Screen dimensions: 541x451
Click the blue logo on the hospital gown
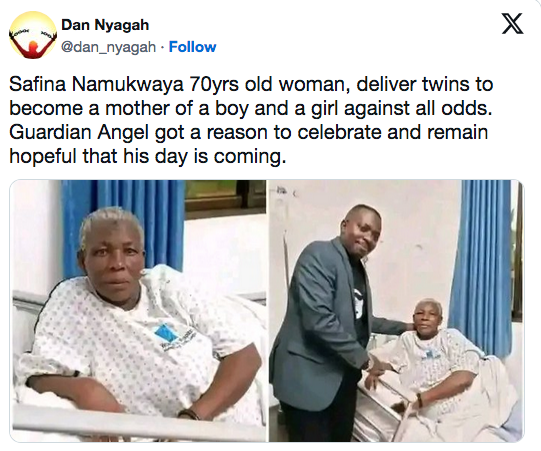[x=166, y=332]
